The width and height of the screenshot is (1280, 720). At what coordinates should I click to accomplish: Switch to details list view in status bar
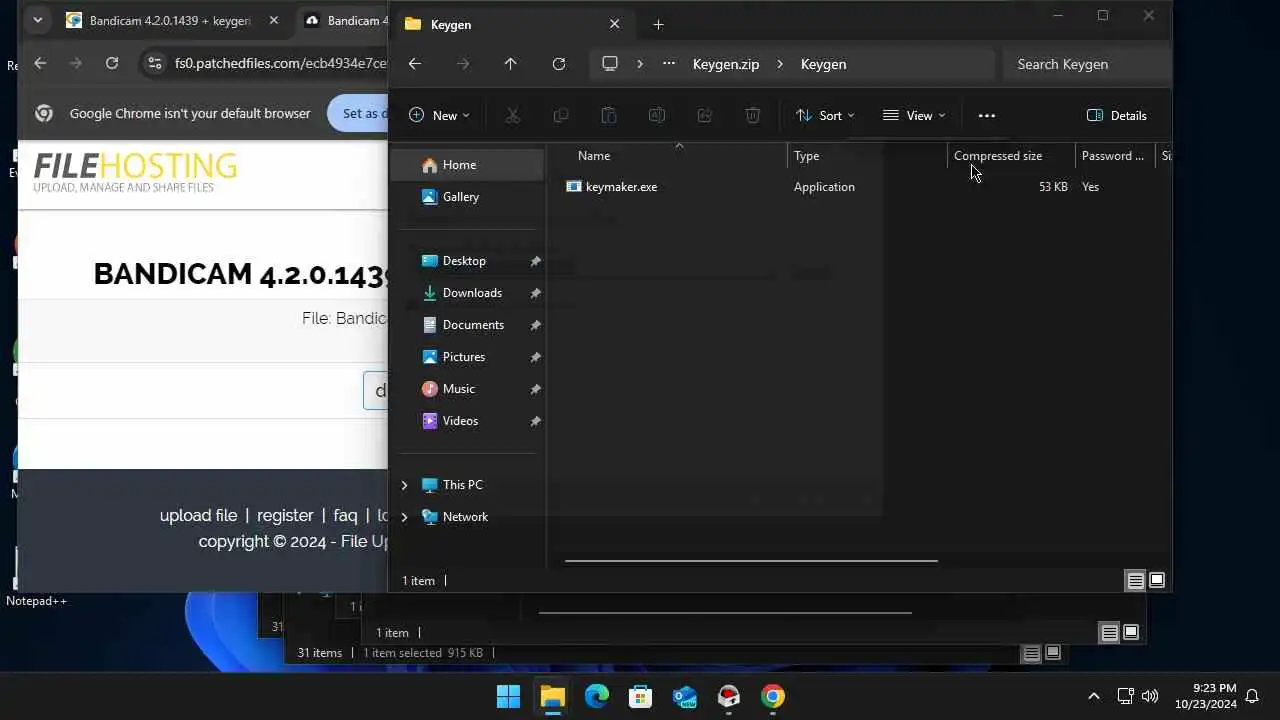(x=1135, y=580)
